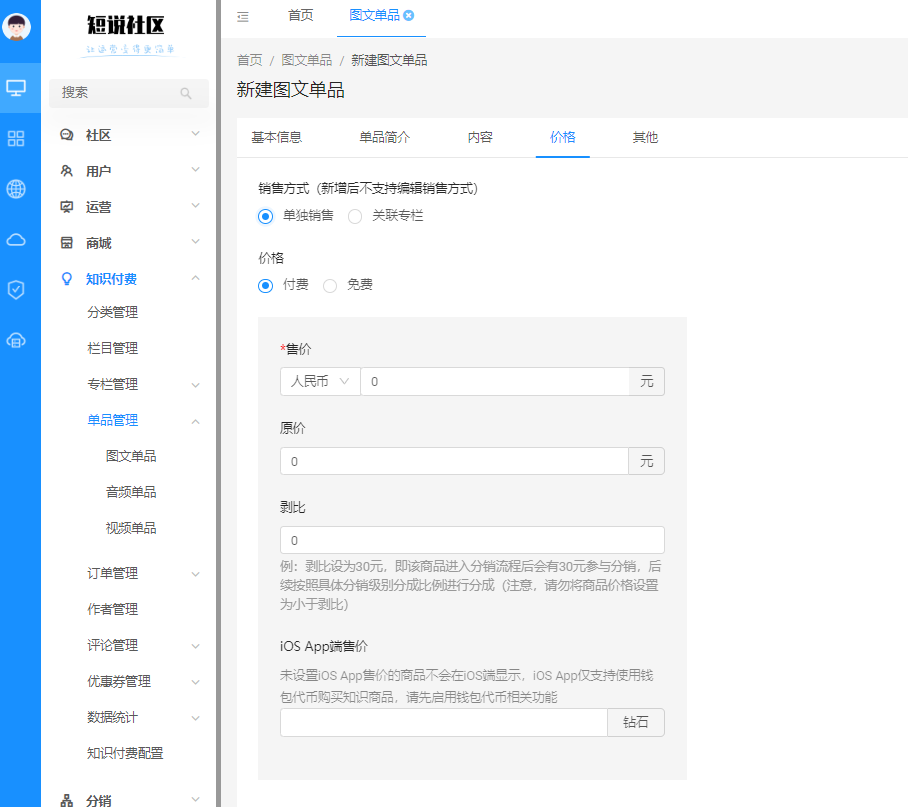
Task: Expand the 用户 menu
Action: 196,170
